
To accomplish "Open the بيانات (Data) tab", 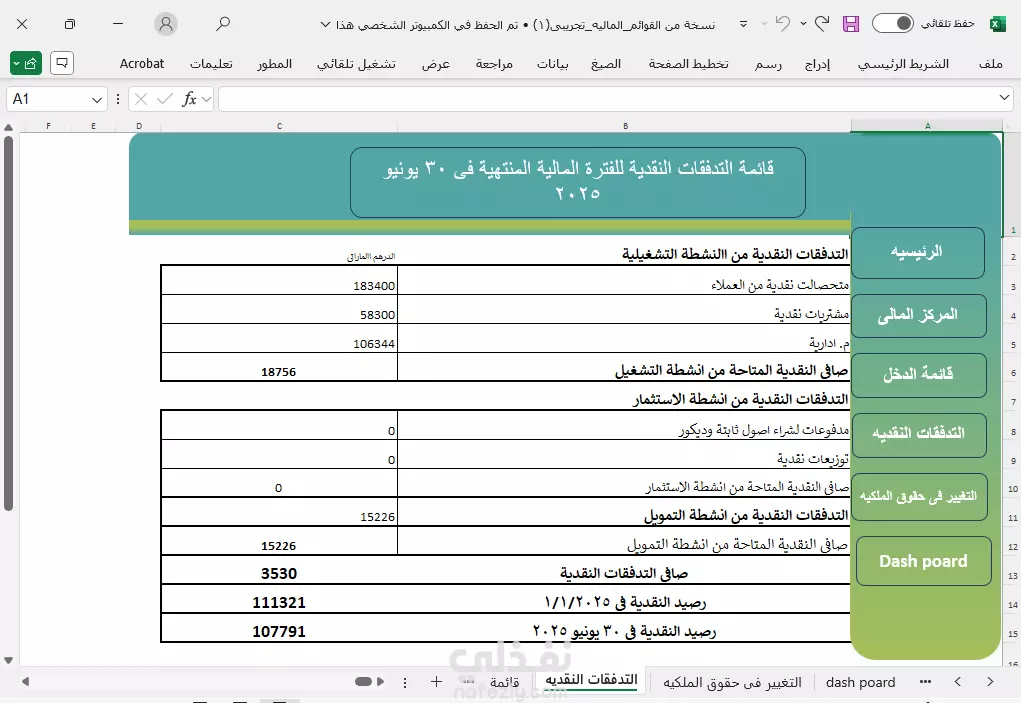I will (x=553, y=64).
